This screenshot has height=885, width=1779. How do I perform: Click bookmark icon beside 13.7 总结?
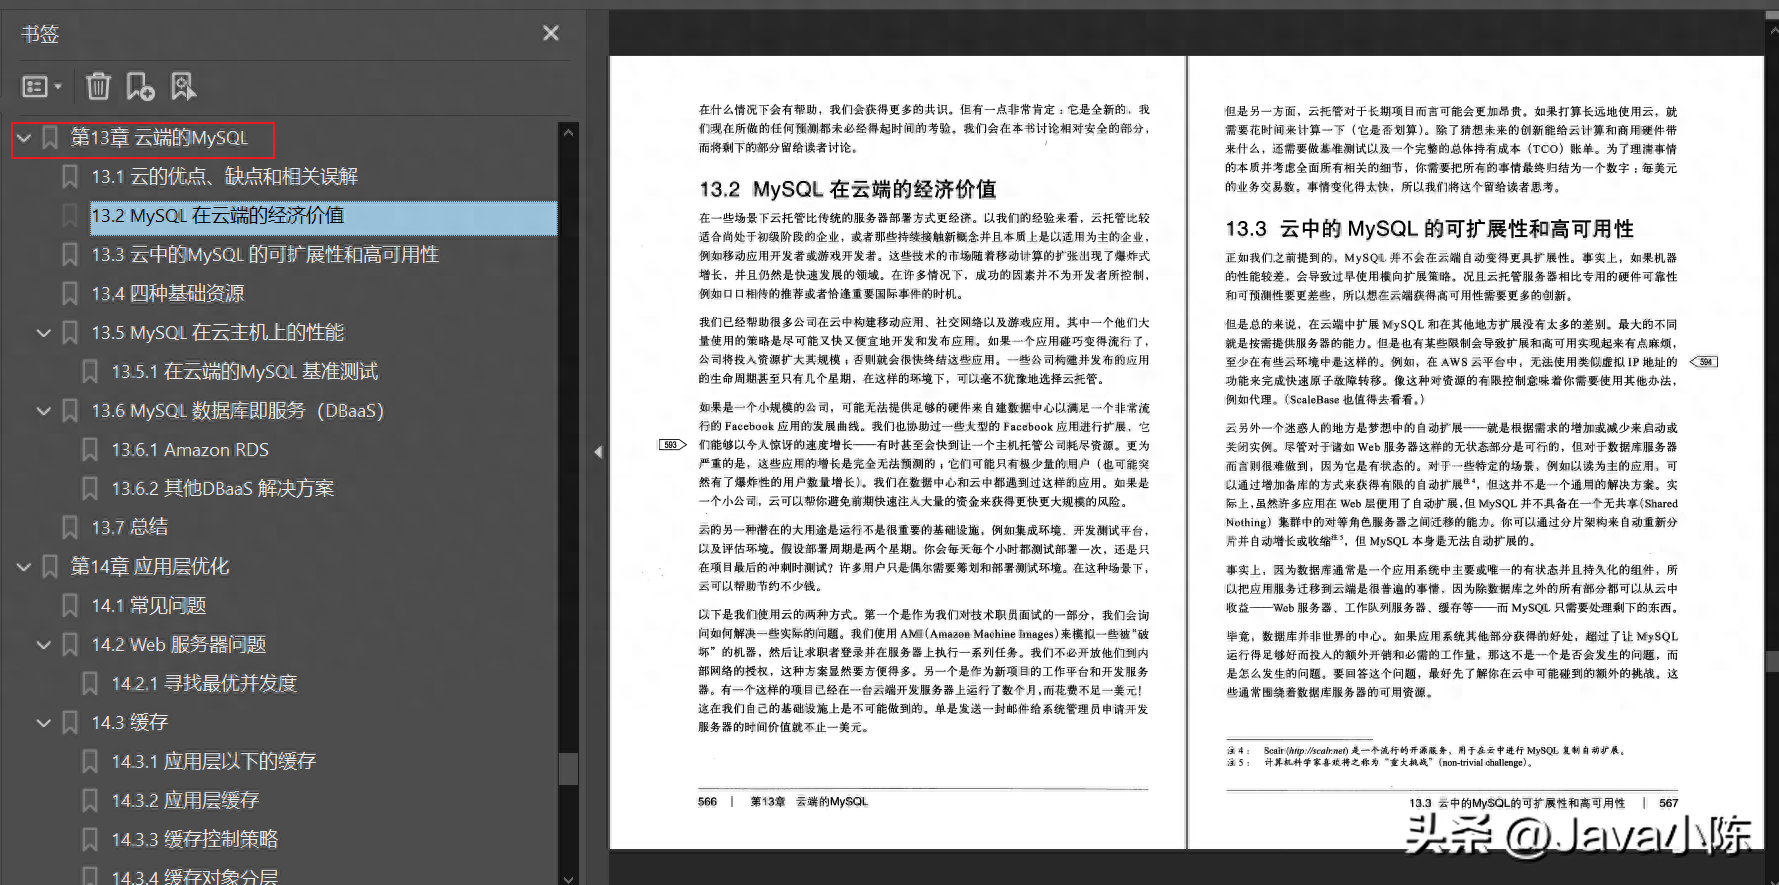70,527
